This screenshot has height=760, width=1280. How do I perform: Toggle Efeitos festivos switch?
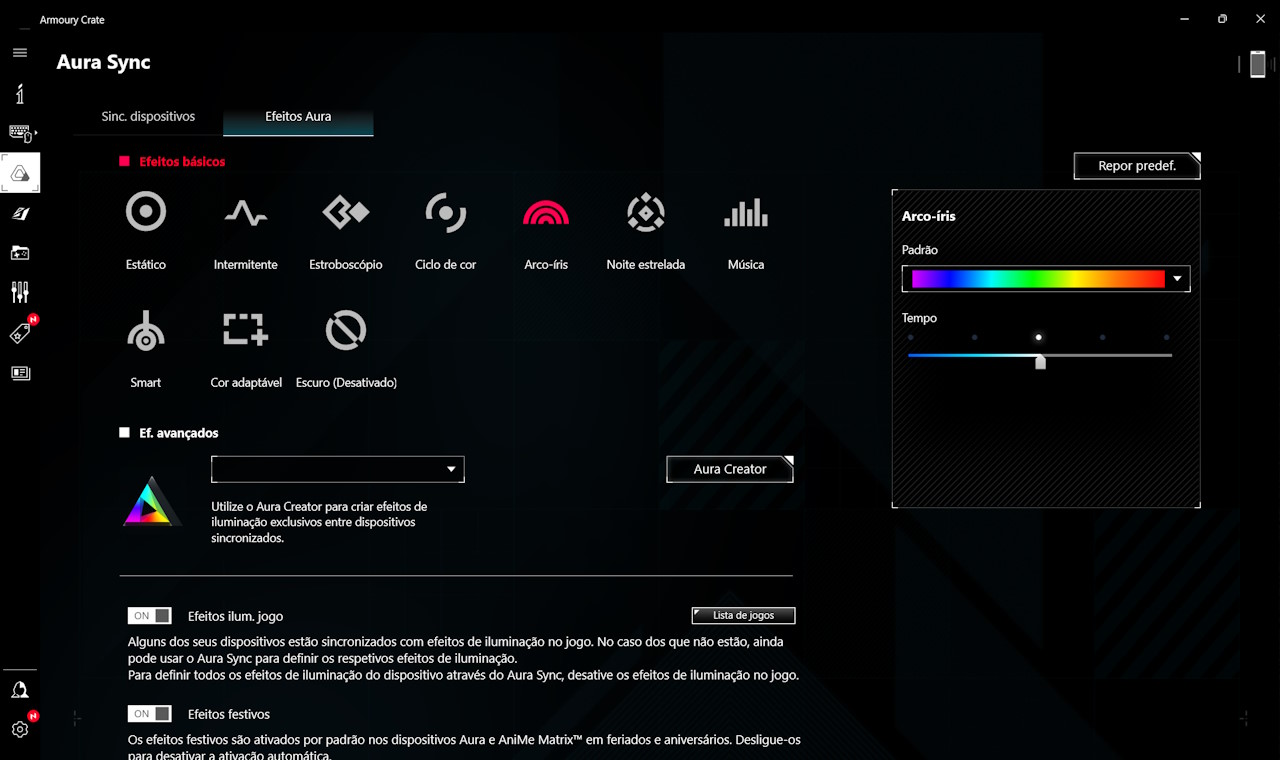click(x=149, y=714)
